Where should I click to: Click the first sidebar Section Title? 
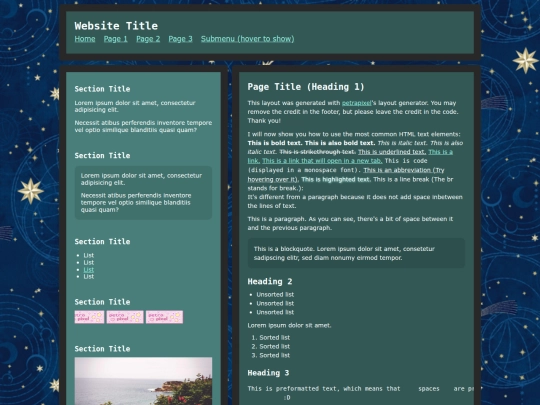(102, 89)
